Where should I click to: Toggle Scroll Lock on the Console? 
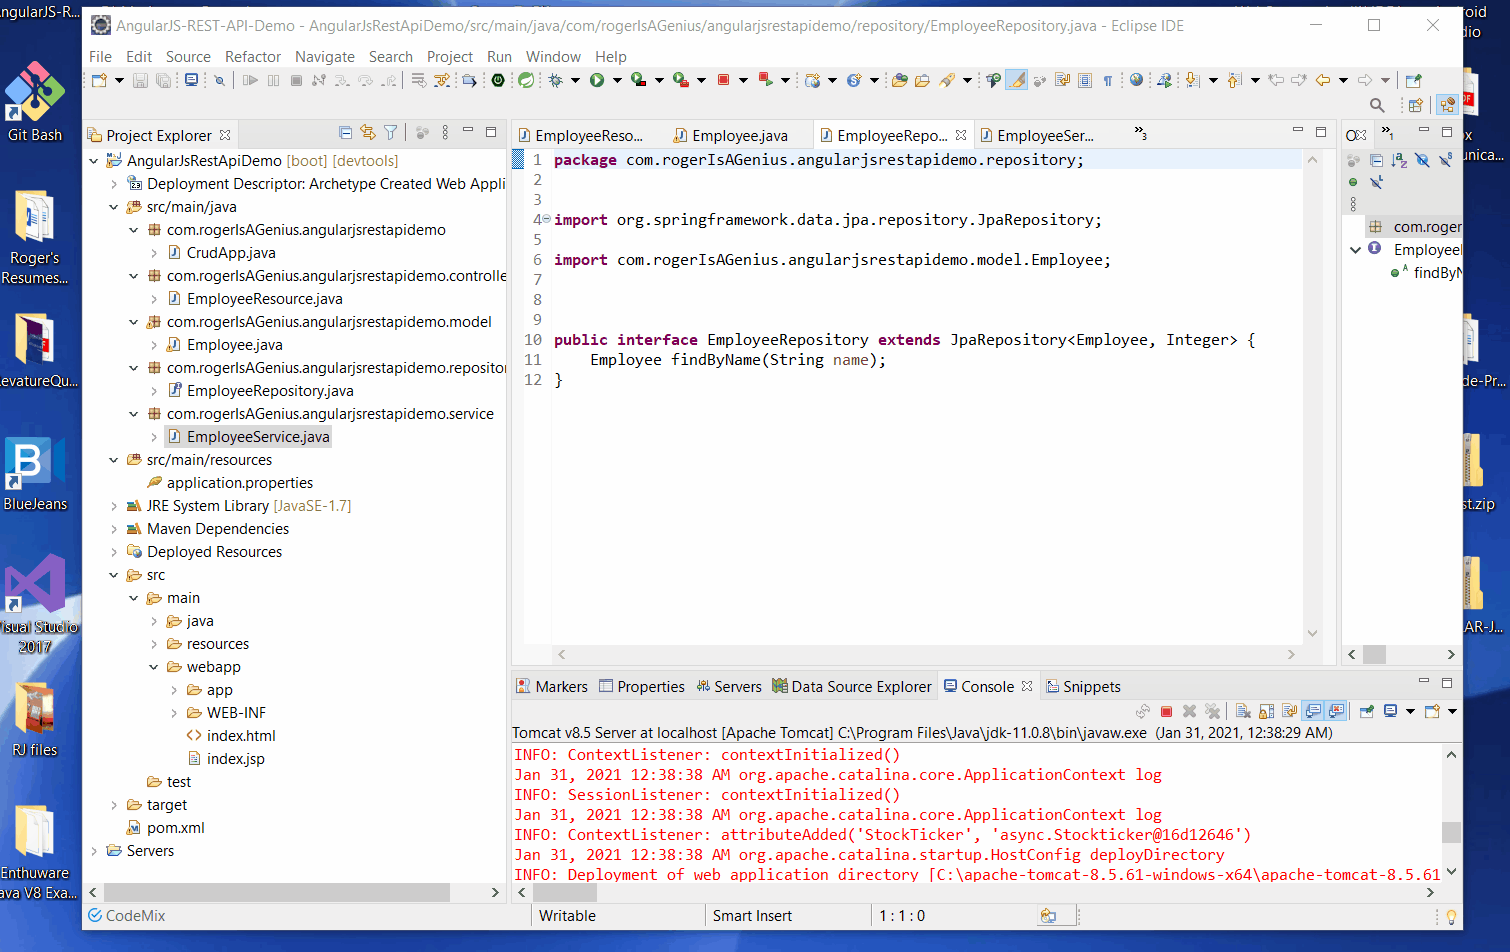pyautogui.click(x=1266, y=710)
